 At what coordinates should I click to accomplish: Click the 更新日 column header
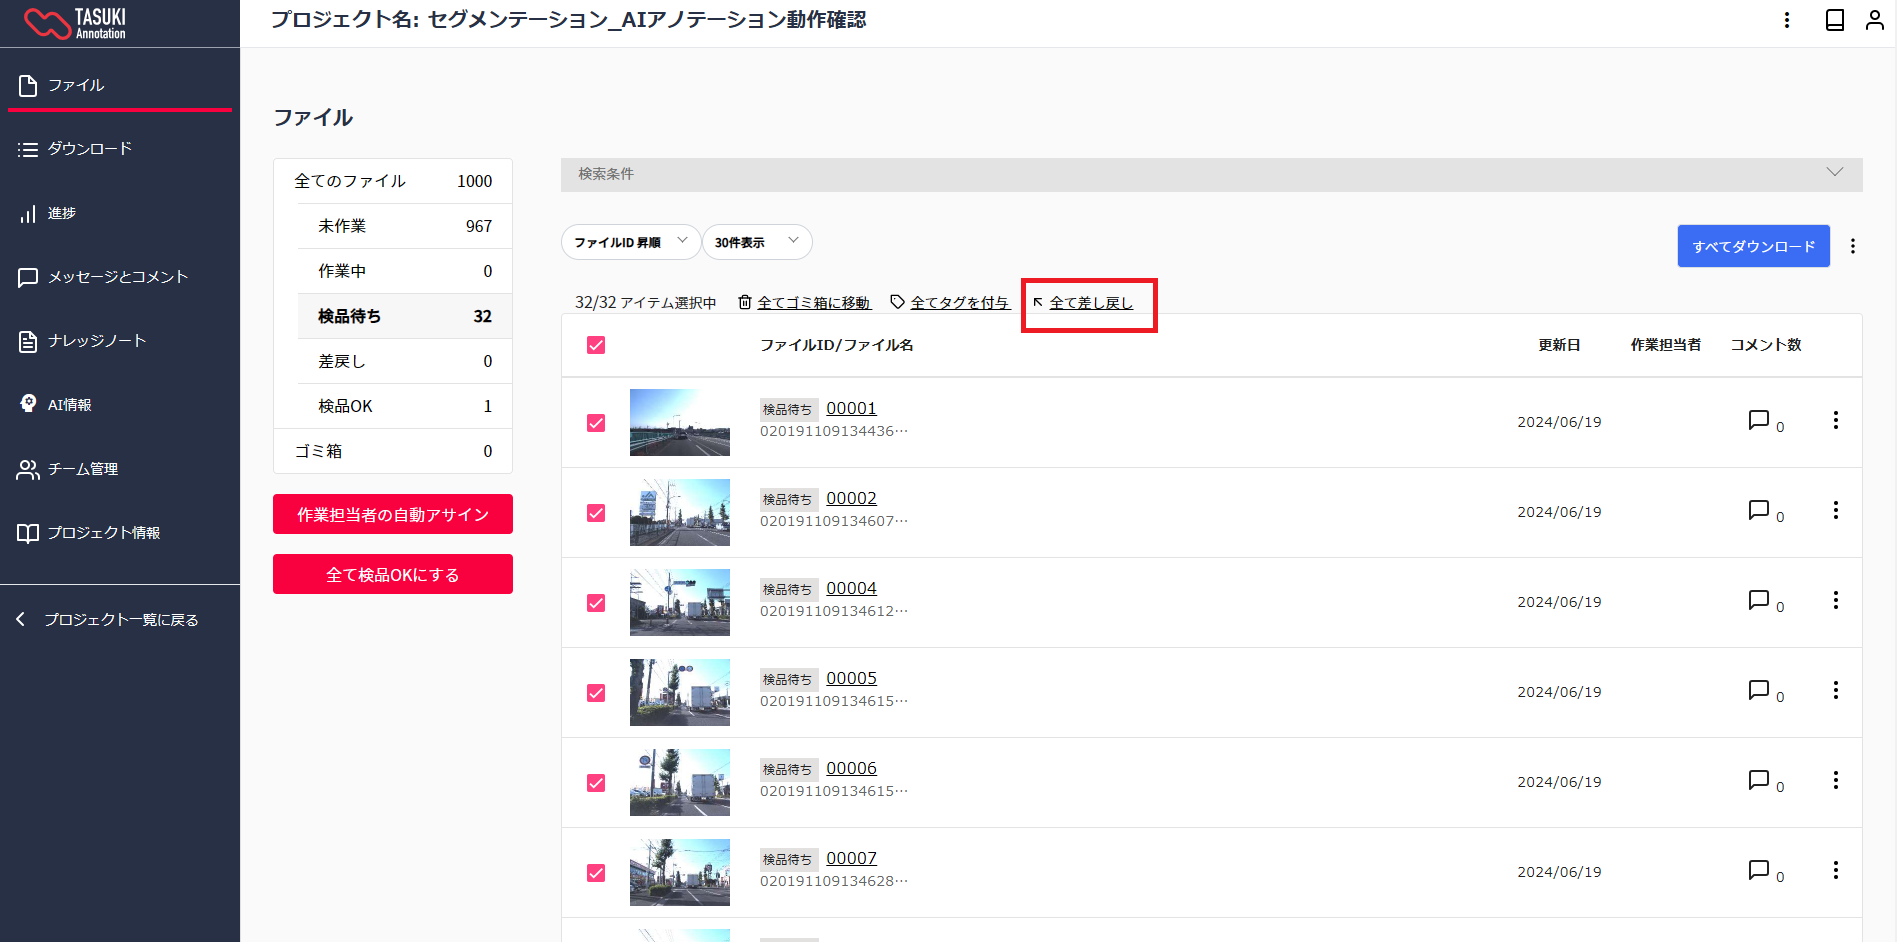(x=1559, y=345)
